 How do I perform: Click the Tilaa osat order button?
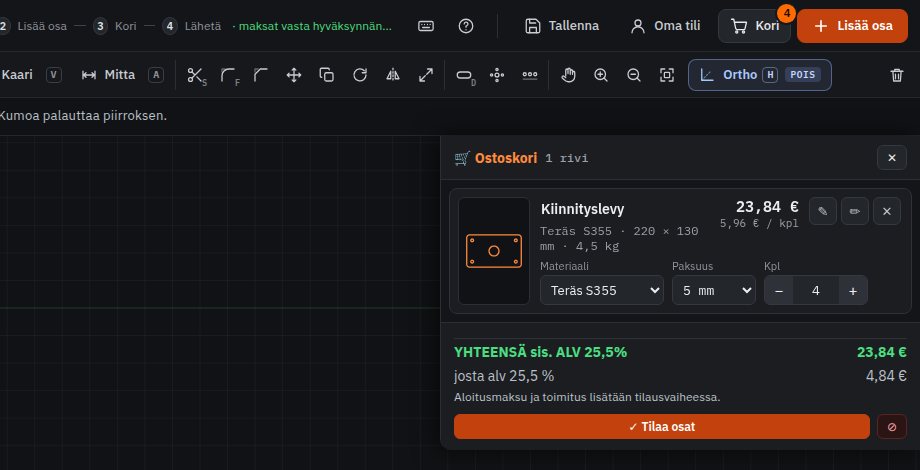(x=662, y=427)
